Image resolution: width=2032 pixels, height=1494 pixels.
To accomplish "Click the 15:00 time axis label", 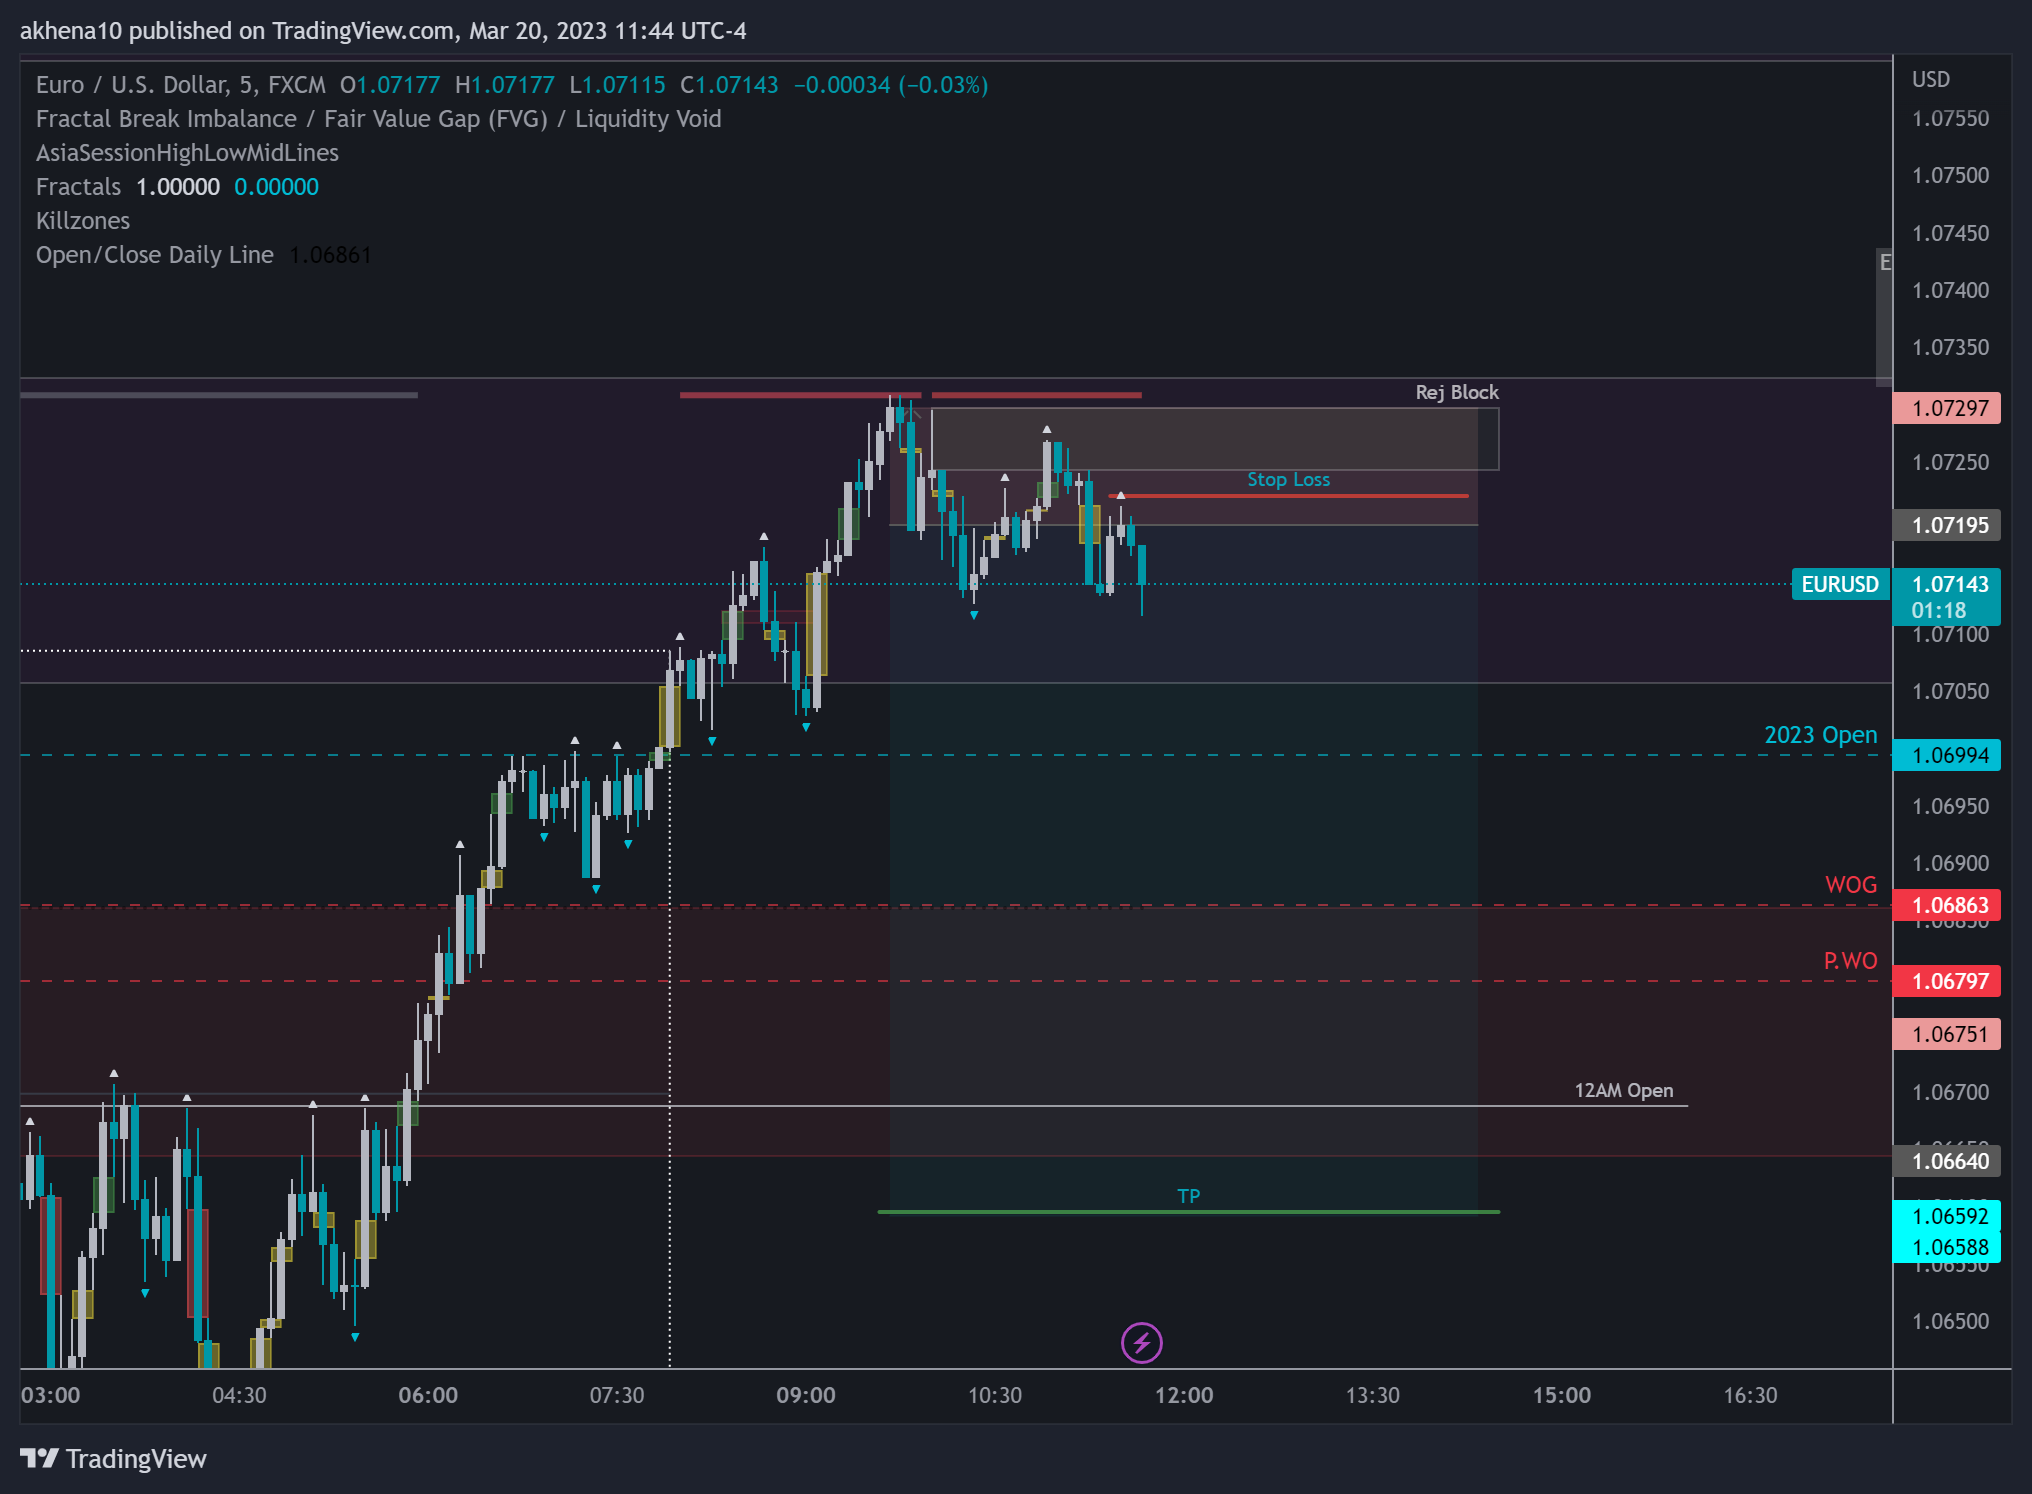I will tap(1562, 1395).
